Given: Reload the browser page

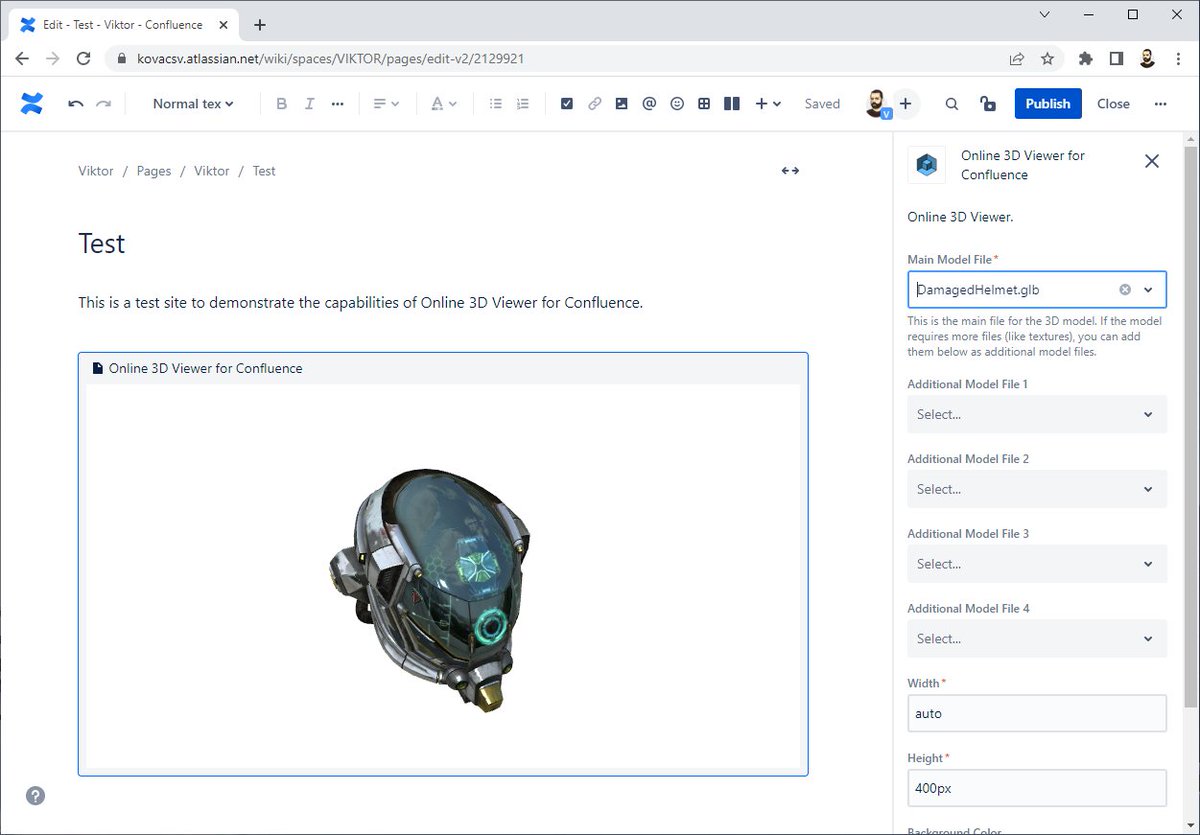Looking at the screenshot, I should coord(84,58).
